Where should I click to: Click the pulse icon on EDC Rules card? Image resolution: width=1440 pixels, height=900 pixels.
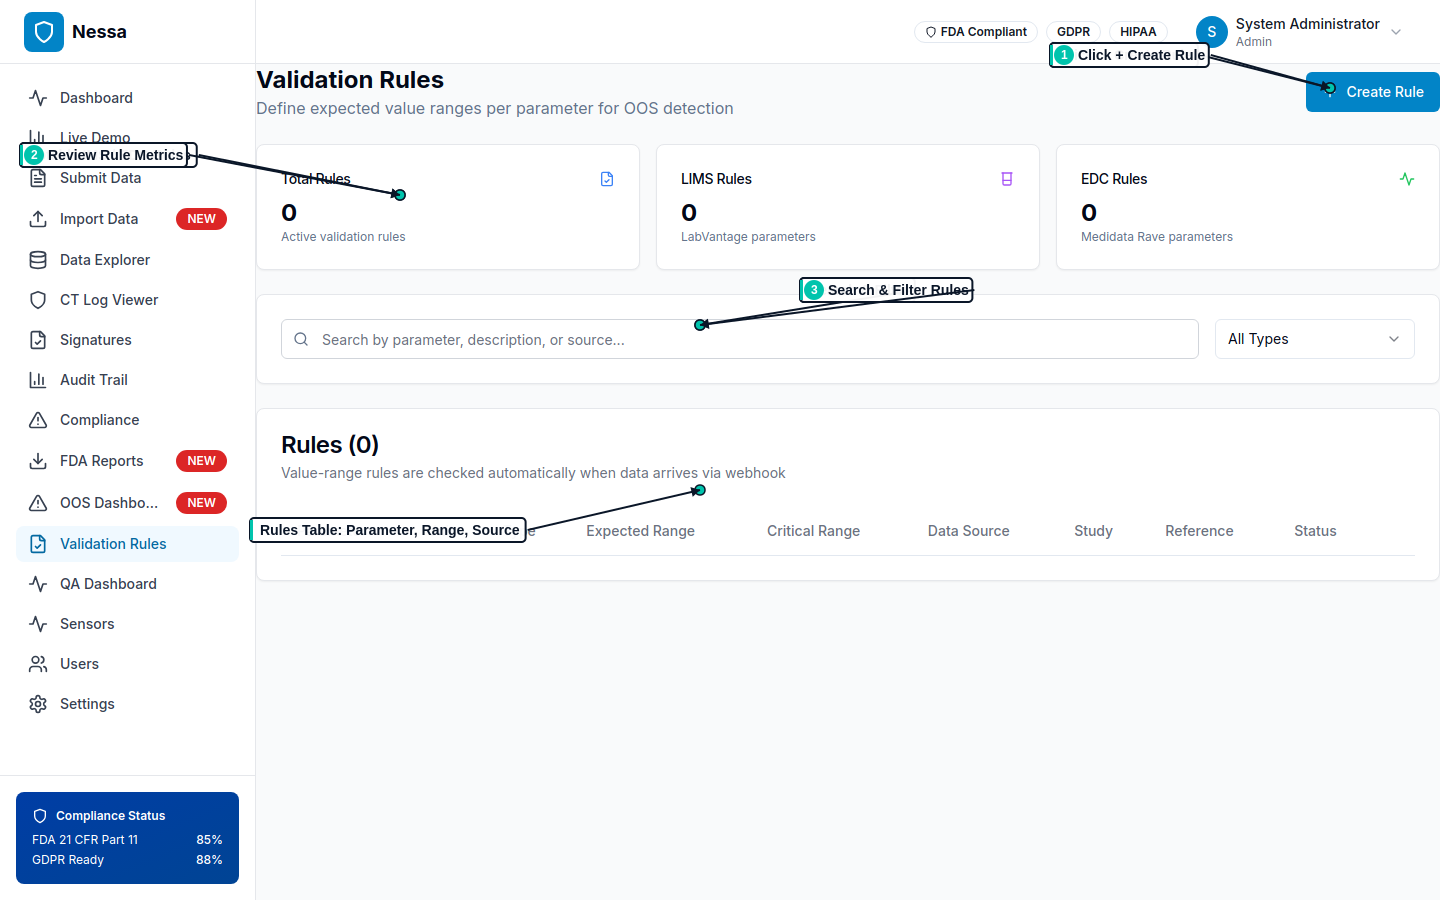tap(1407, 179)
